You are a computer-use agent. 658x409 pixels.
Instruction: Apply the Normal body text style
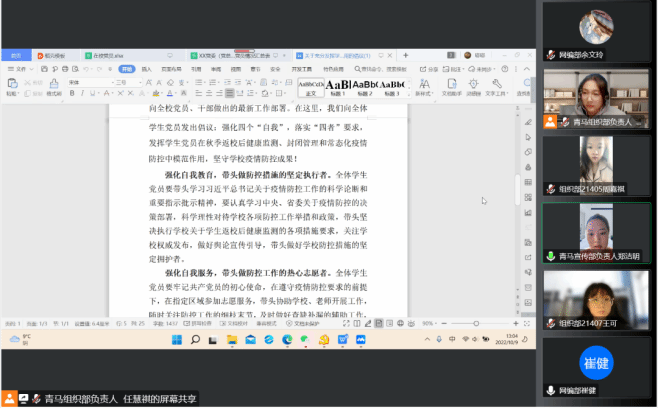point(311,88)
